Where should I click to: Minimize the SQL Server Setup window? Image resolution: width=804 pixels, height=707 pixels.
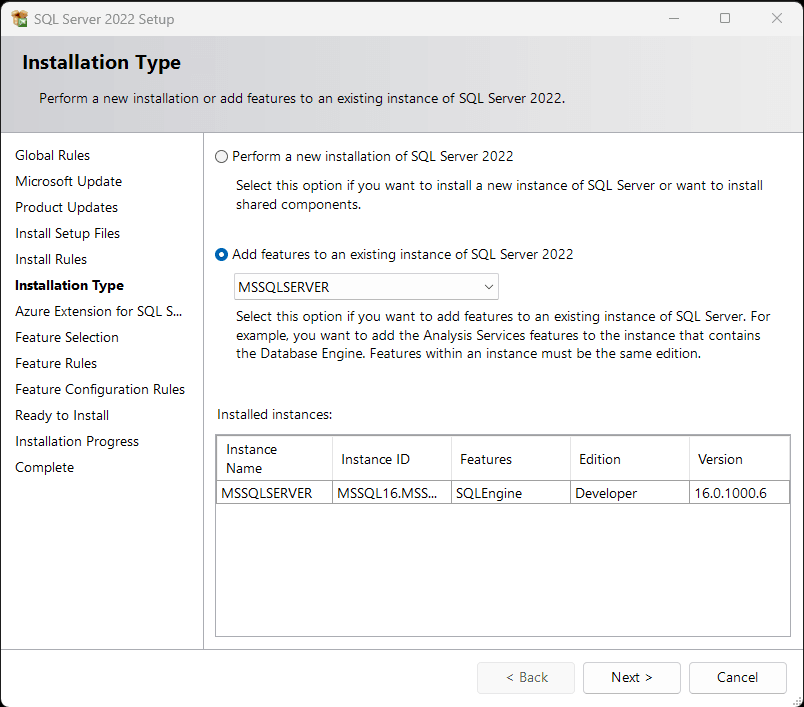pyautogui.click(x=674, y=18)
